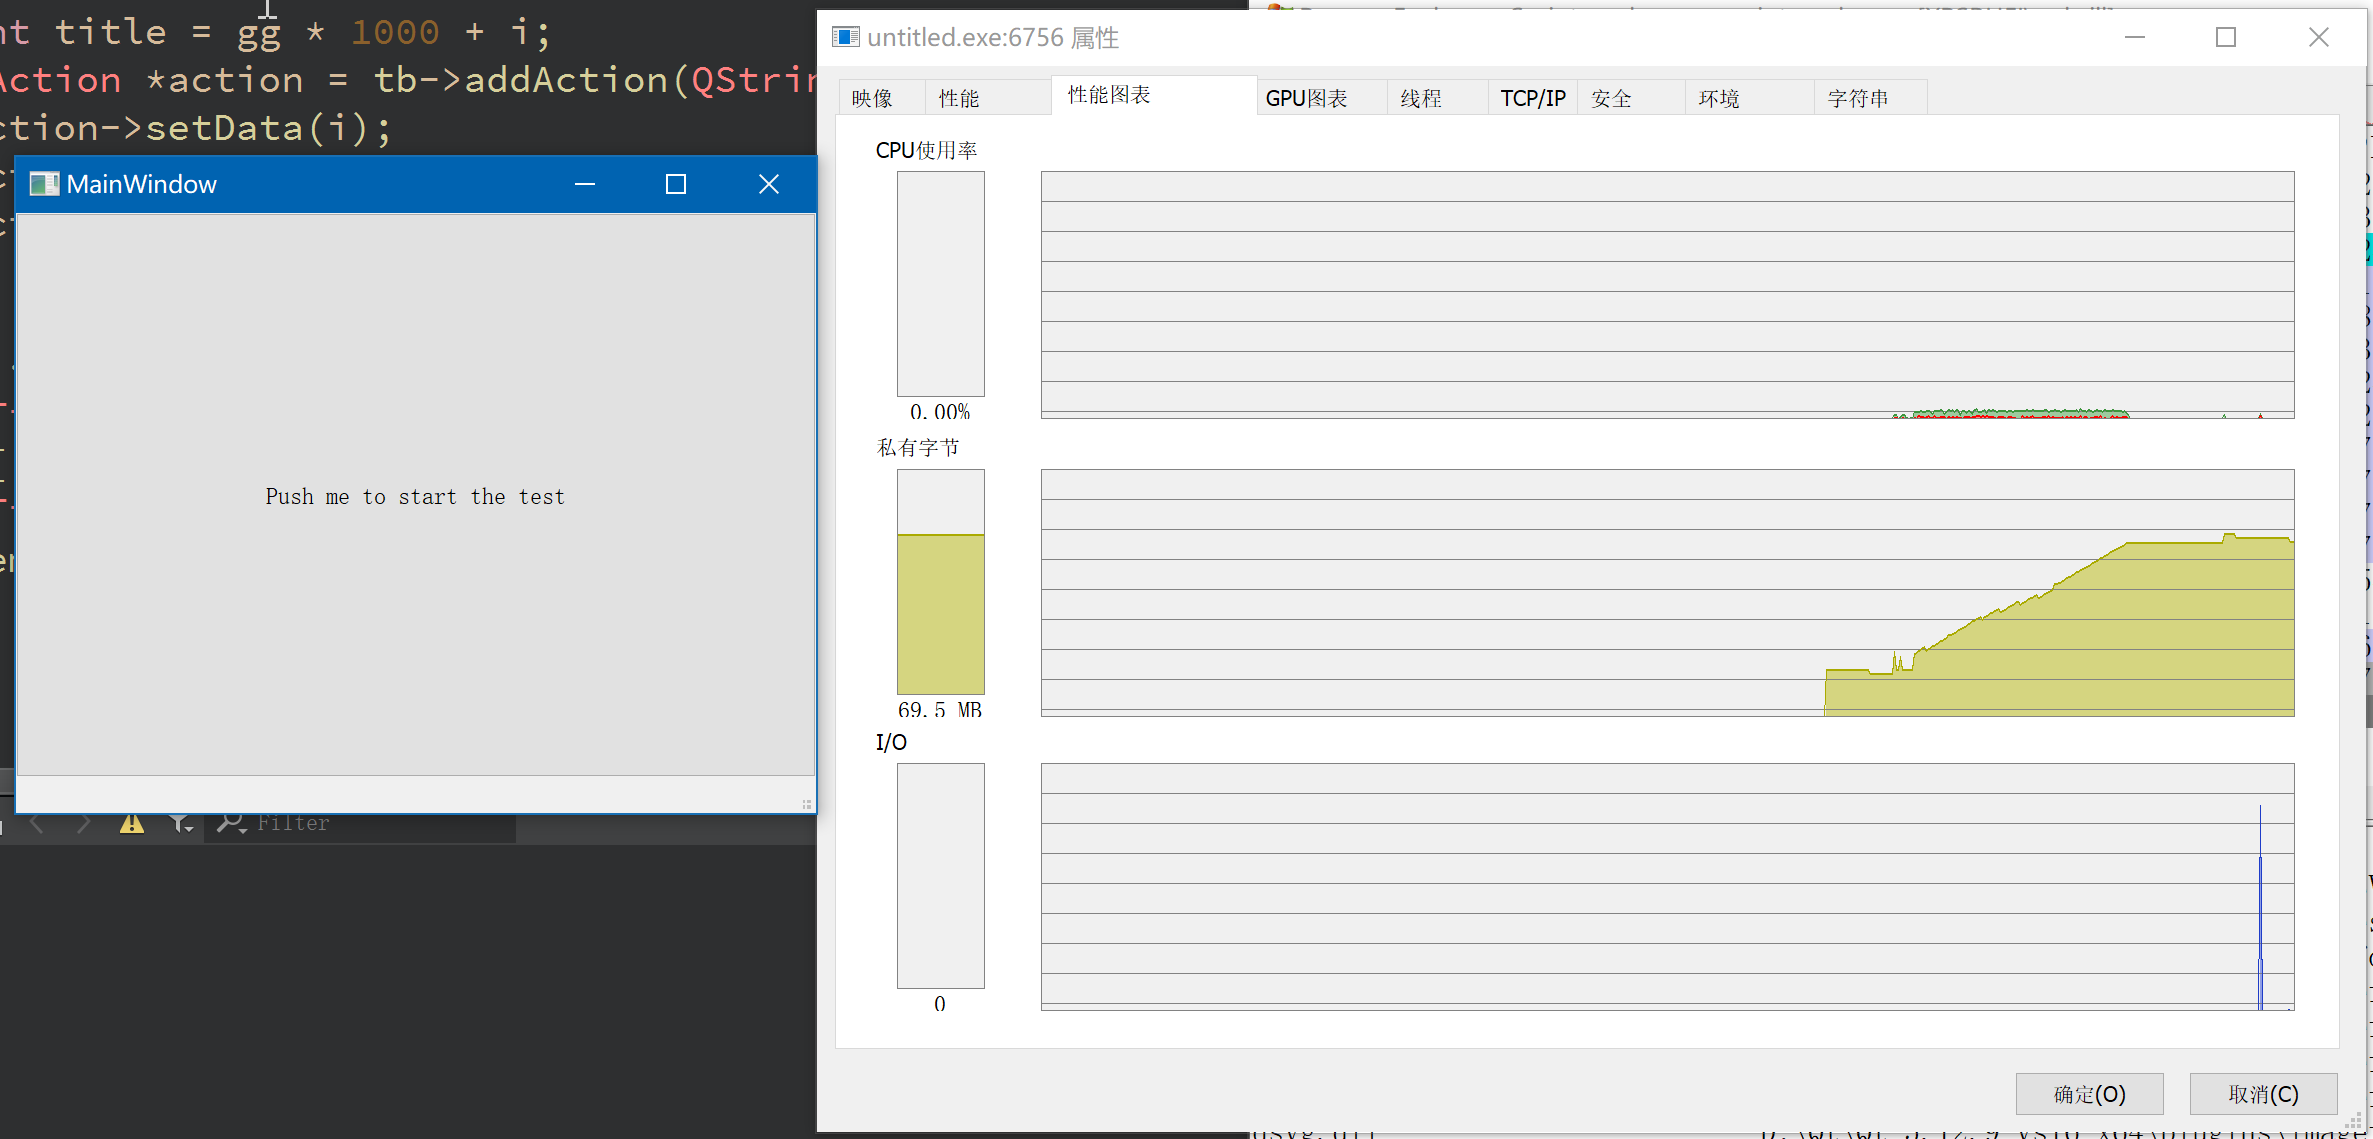
Task: Open the 线程 tab
Action: [1420, 98]
